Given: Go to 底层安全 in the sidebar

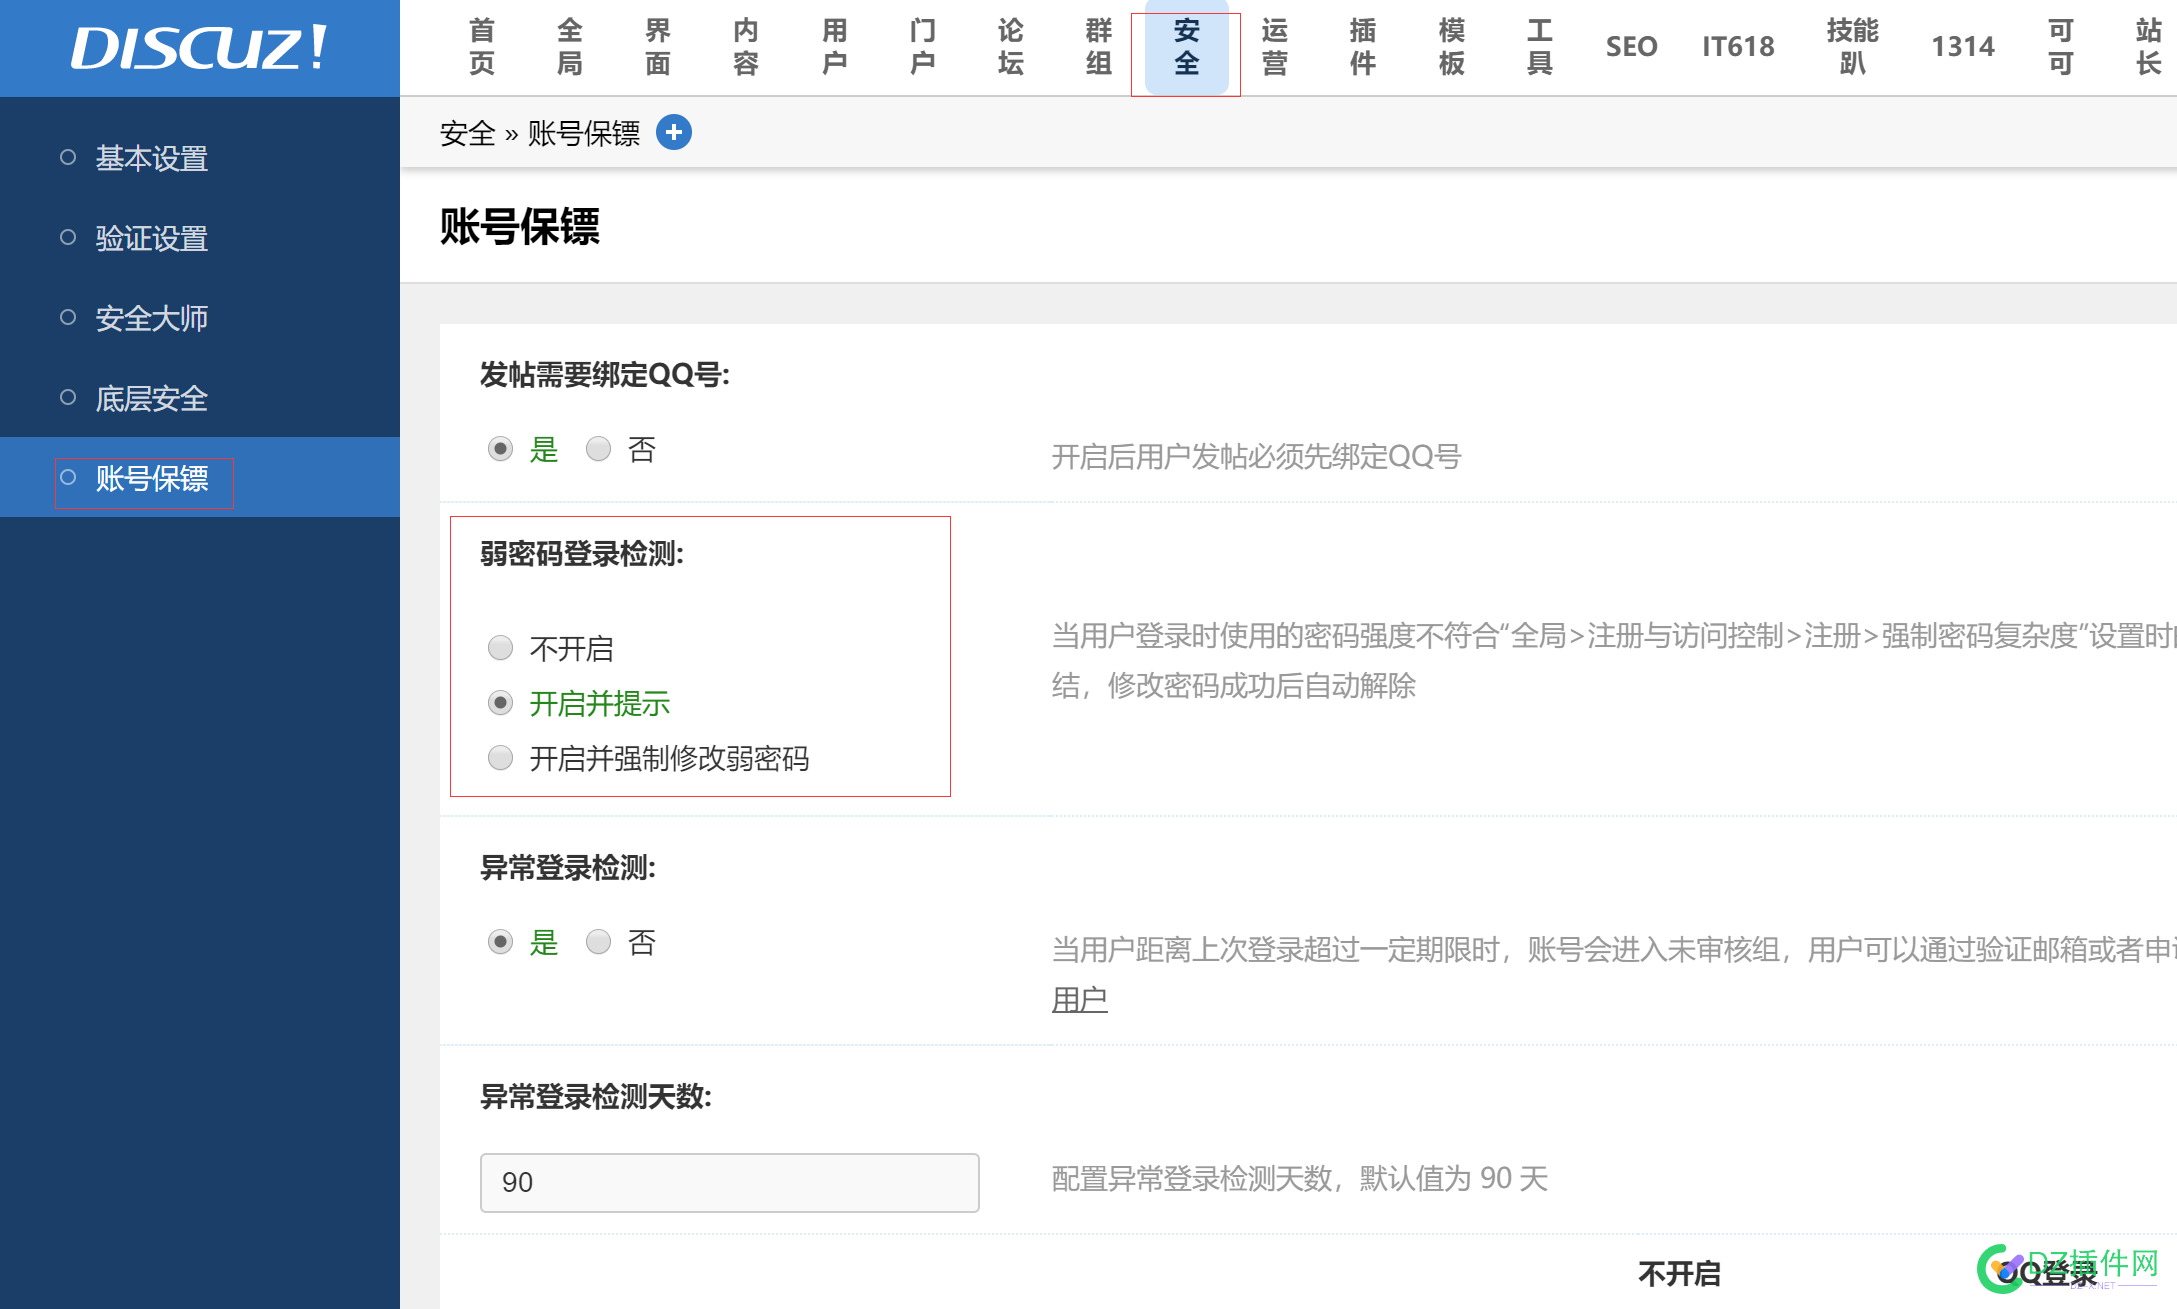Looking at the screenshot, I should click(x=151, y=398).
